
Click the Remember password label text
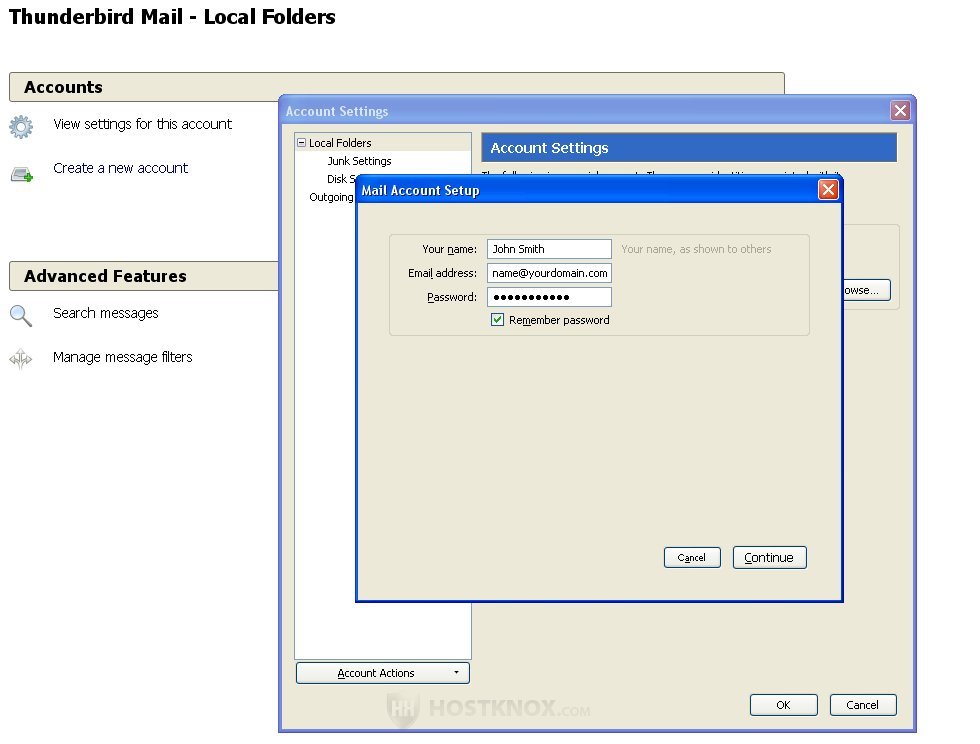click(559, 319)
